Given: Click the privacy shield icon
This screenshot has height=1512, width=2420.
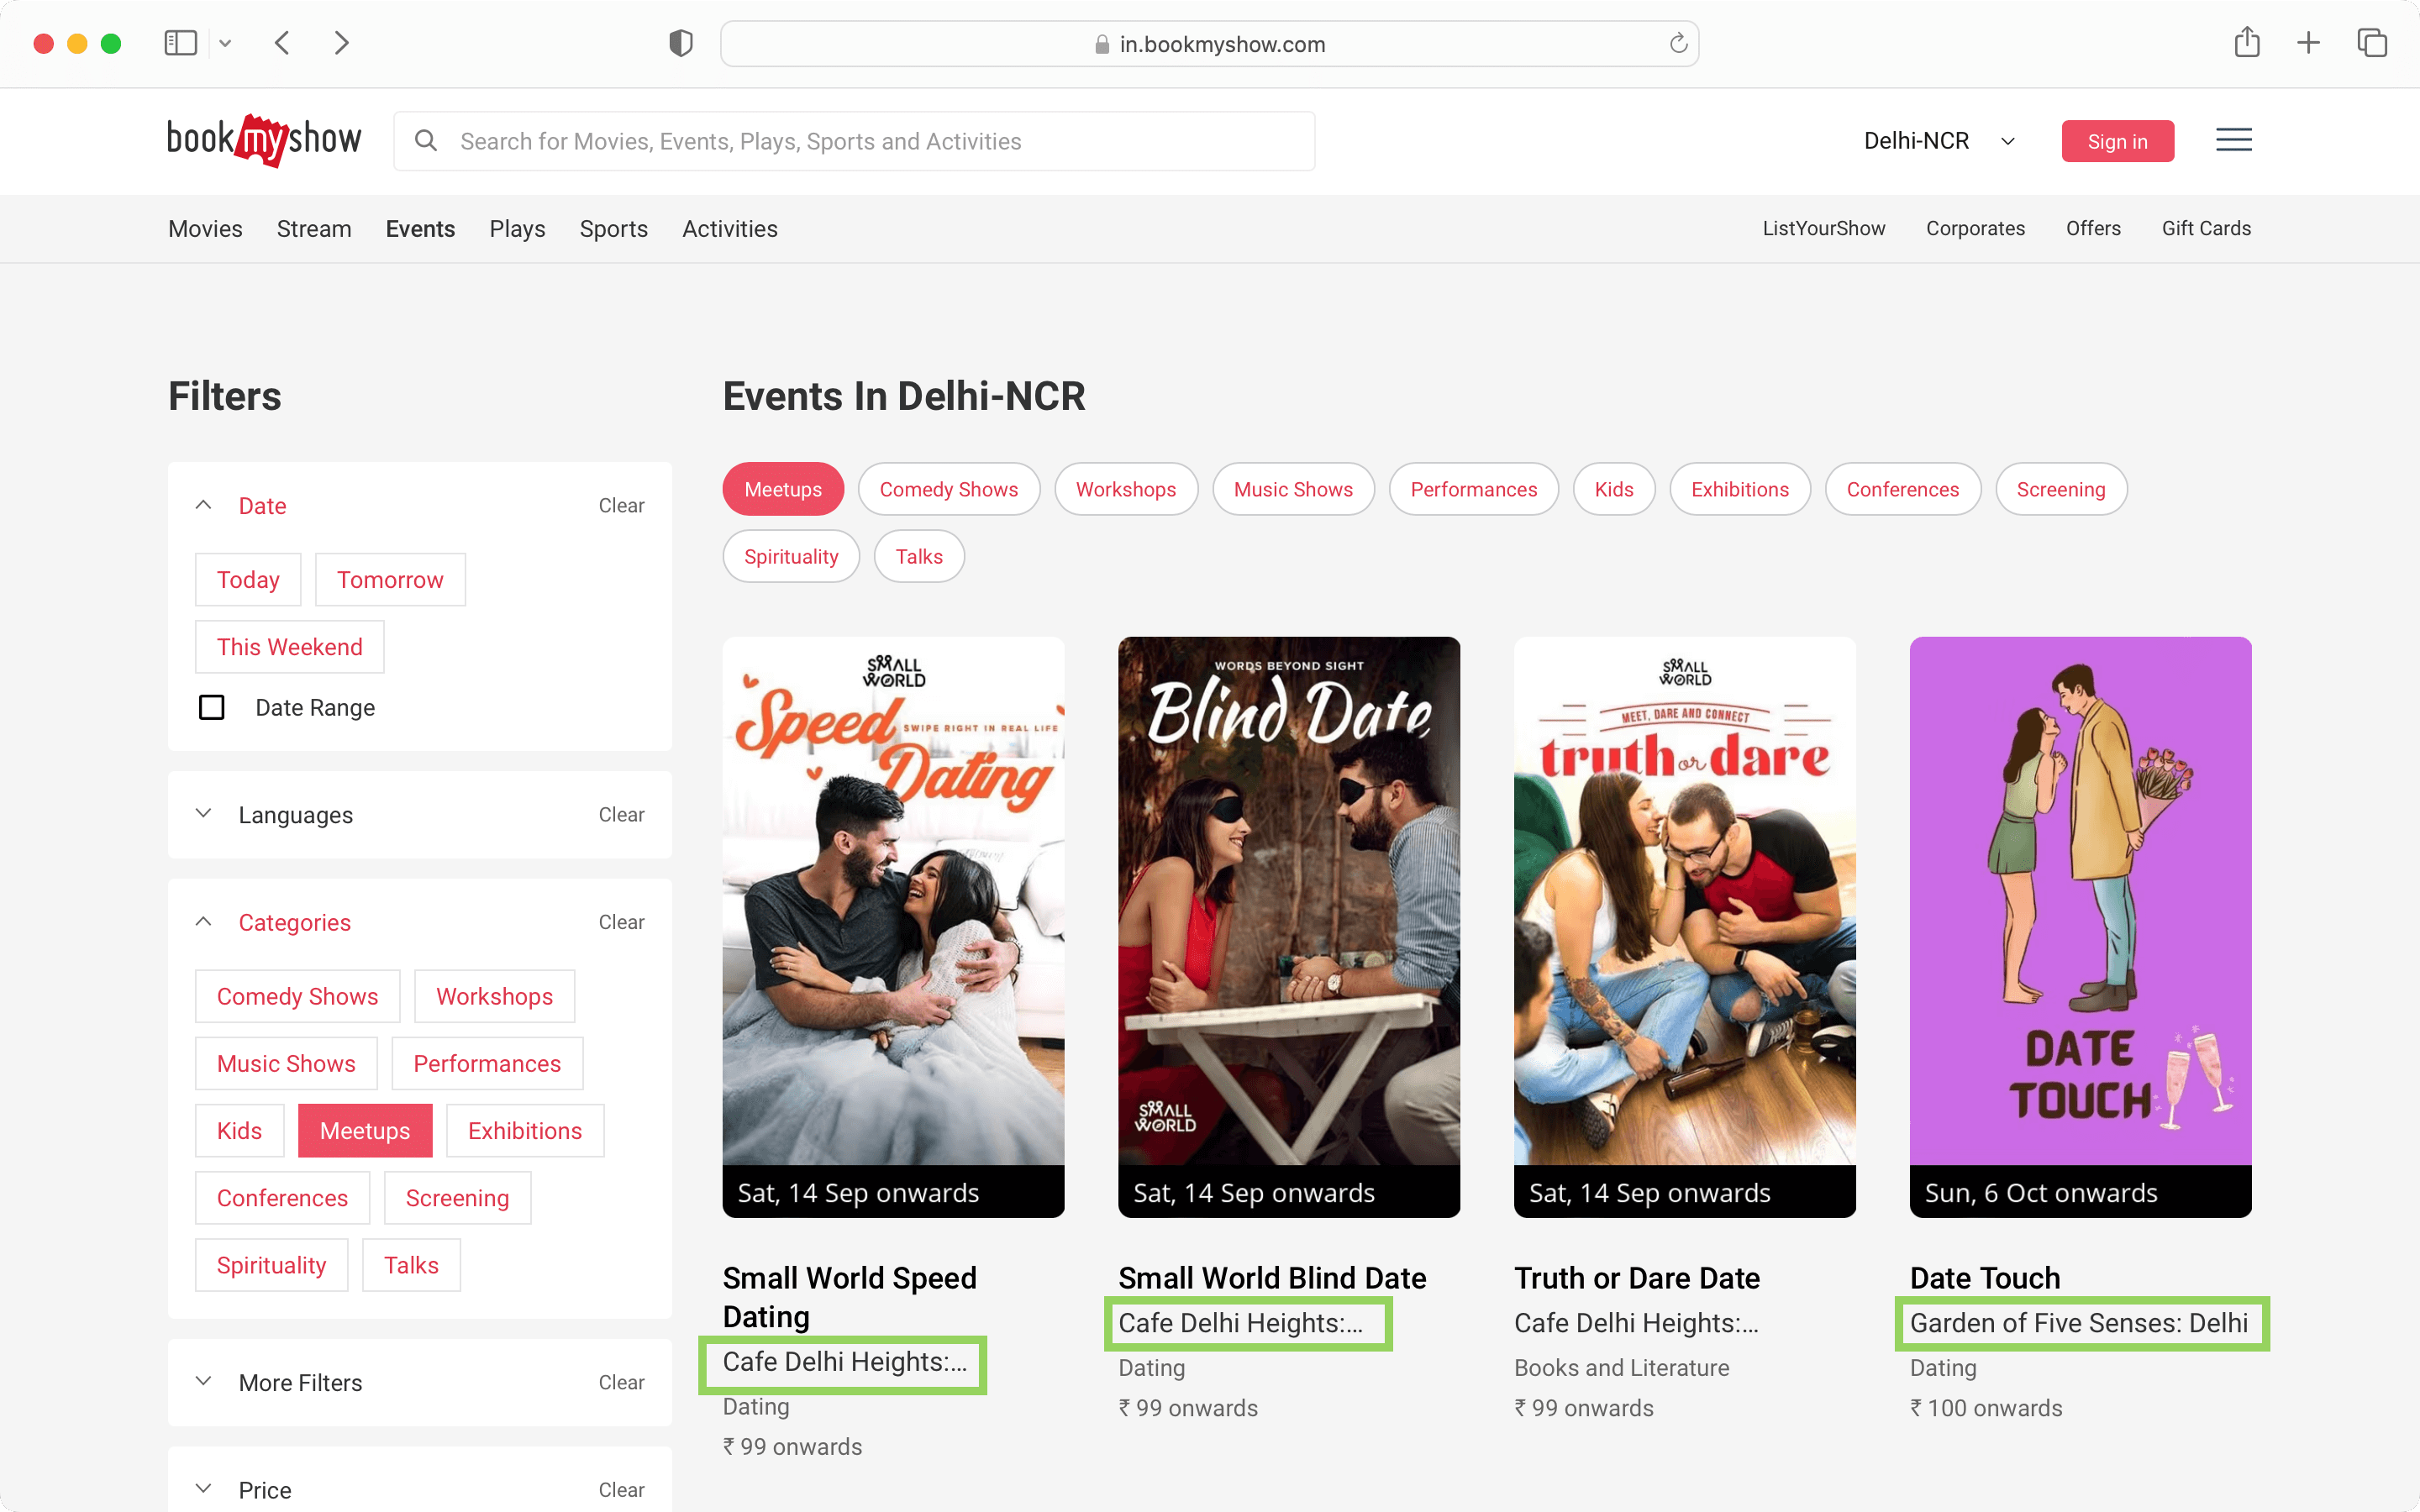Looking at the screenshot, I should pos(681,43).
